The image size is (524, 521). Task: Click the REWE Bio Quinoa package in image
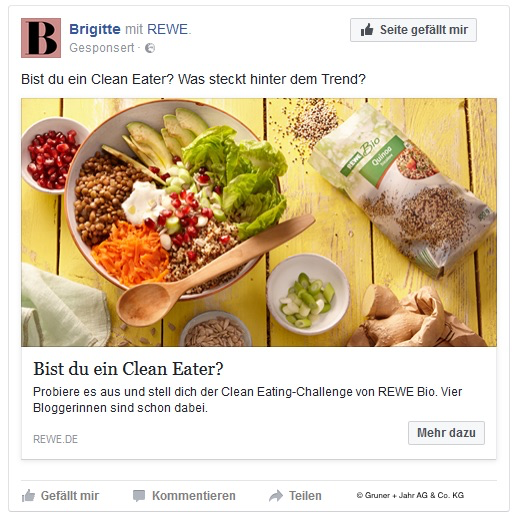[x=404, y=190]
